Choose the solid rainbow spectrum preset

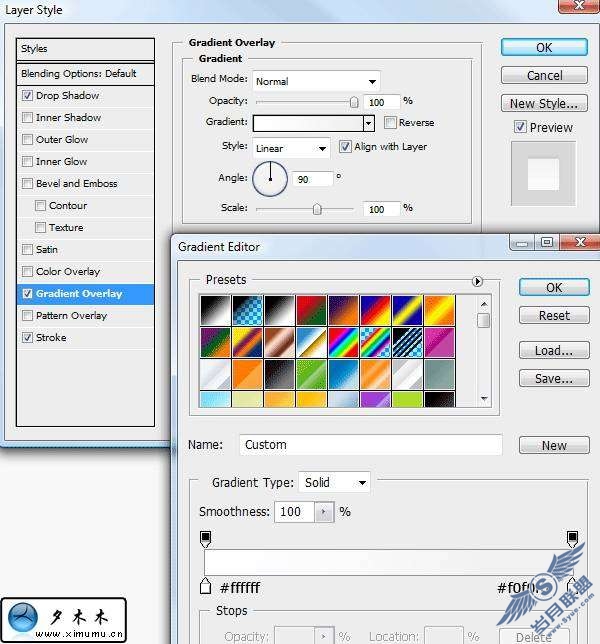(343, 342)
